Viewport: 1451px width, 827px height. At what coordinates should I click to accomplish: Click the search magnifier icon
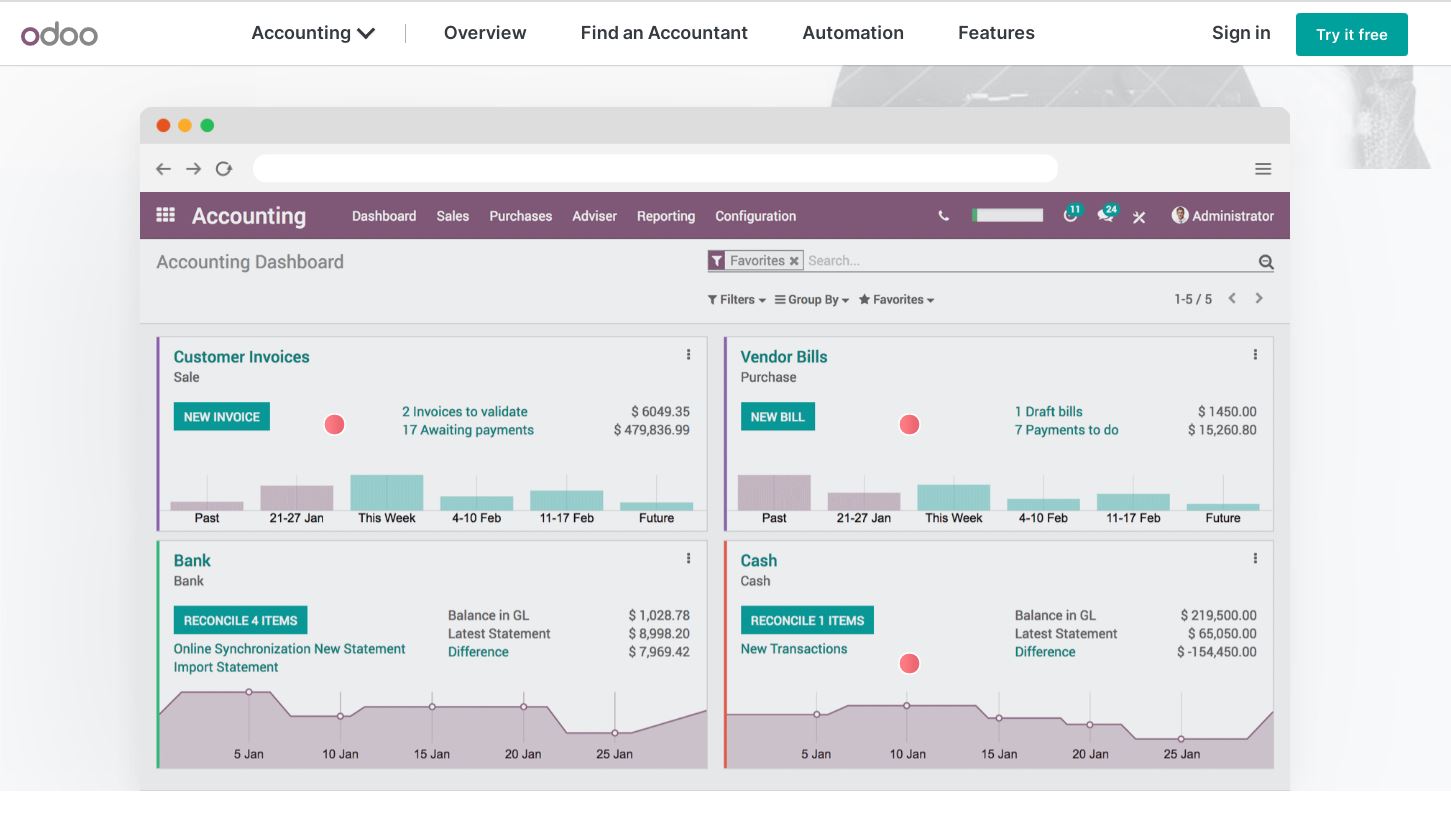click(x=1266, y=262)
